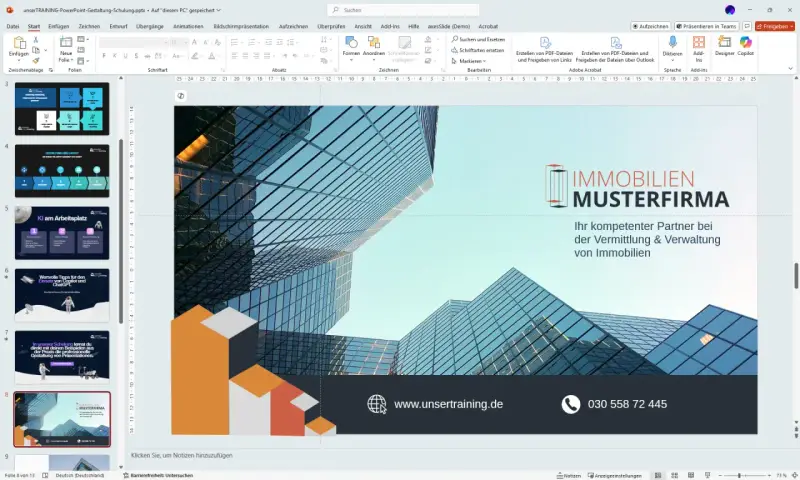Click Anzeigeeinstellungen in status bar

click(615, 475)
